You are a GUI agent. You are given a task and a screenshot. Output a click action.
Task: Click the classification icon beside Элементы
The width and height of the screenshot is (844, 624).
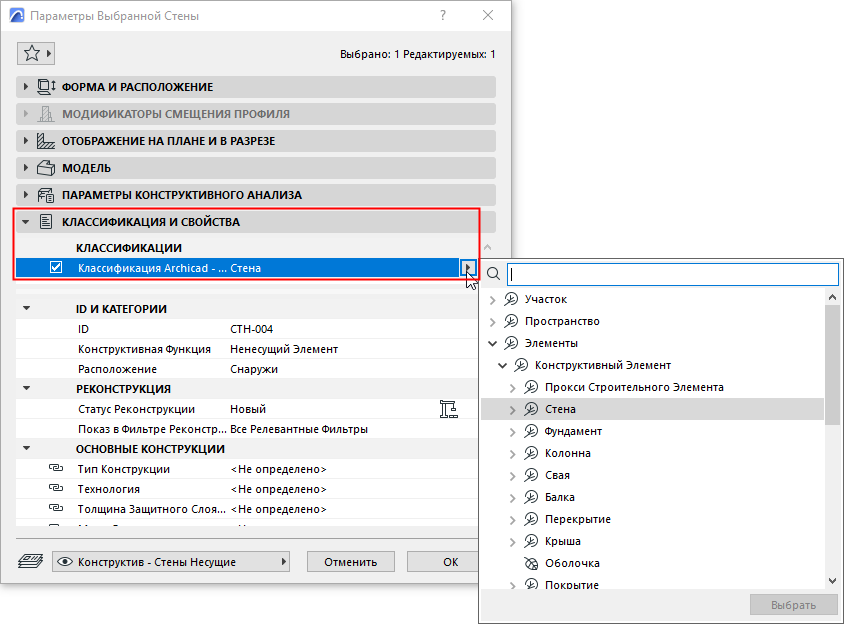[511, 343]
